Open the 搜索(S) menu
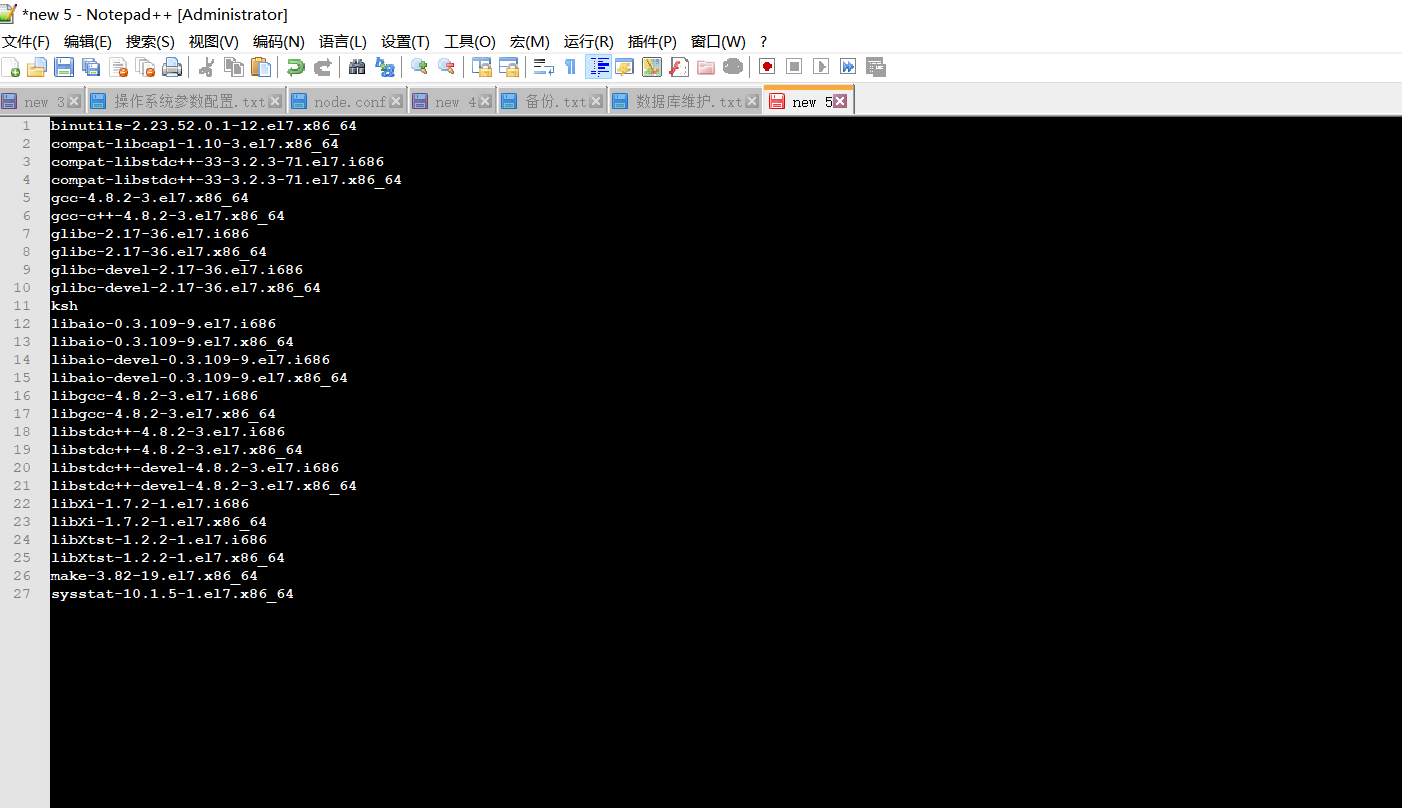The width and height of the screenshot is (1402, 808). coord(150,42)
